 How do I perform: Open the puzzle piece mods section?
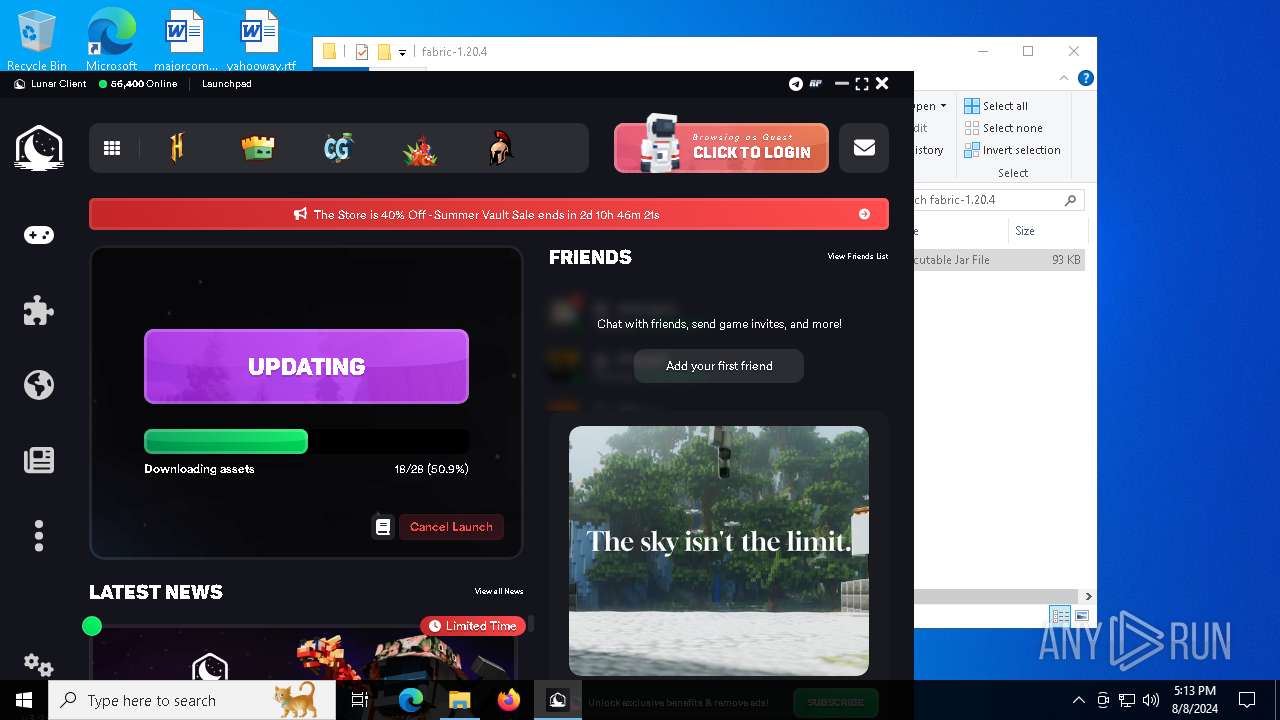pyautogui.click(x=39, y=310)
